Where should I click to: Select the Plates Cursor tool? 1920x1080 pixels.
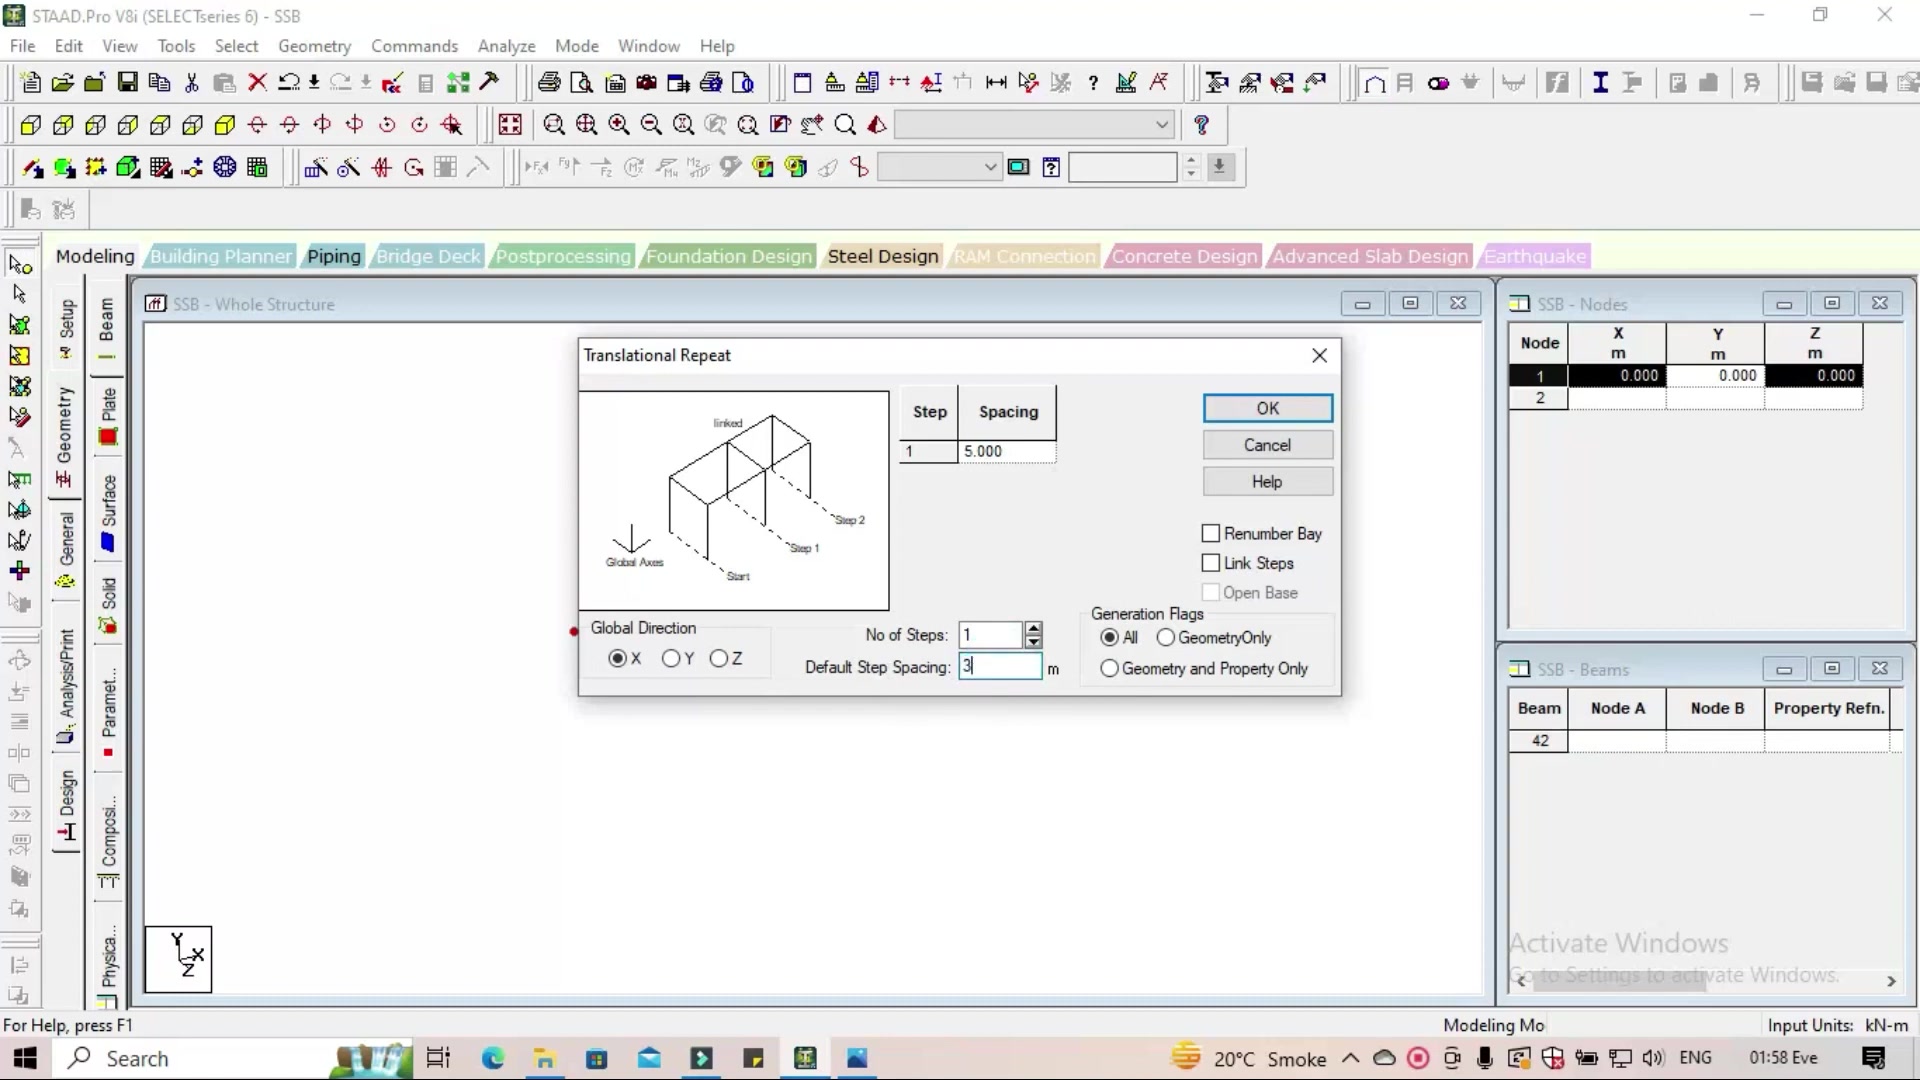20,325
